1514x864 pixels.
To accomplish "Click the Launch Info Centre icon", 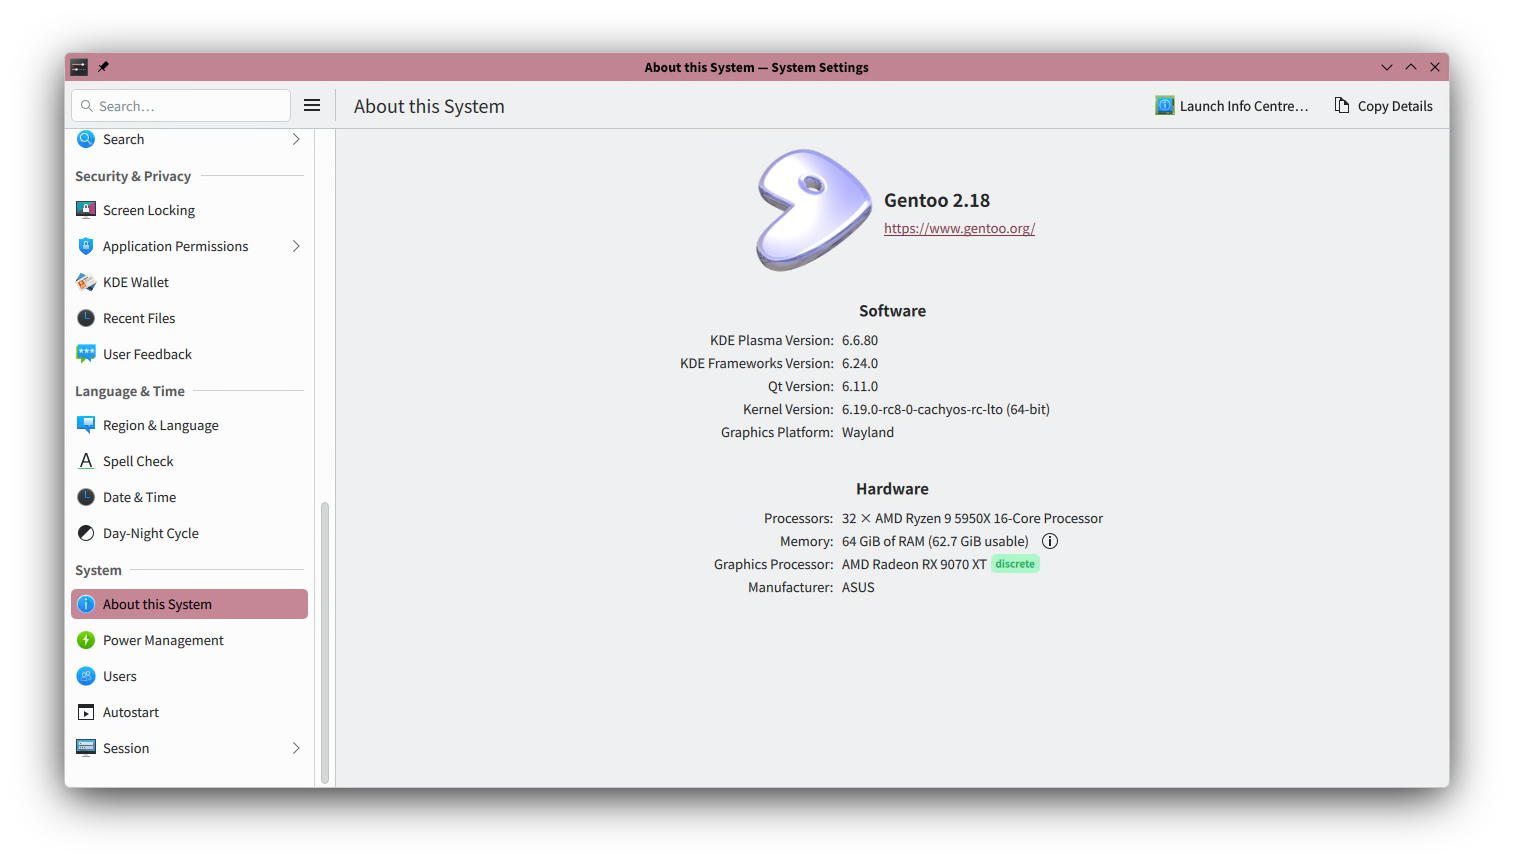I will [x=1165, y=105].
